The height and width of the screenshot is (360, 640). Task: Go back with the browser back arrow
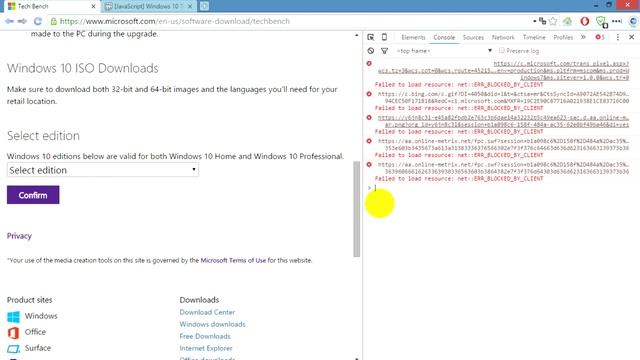point(9,21)
